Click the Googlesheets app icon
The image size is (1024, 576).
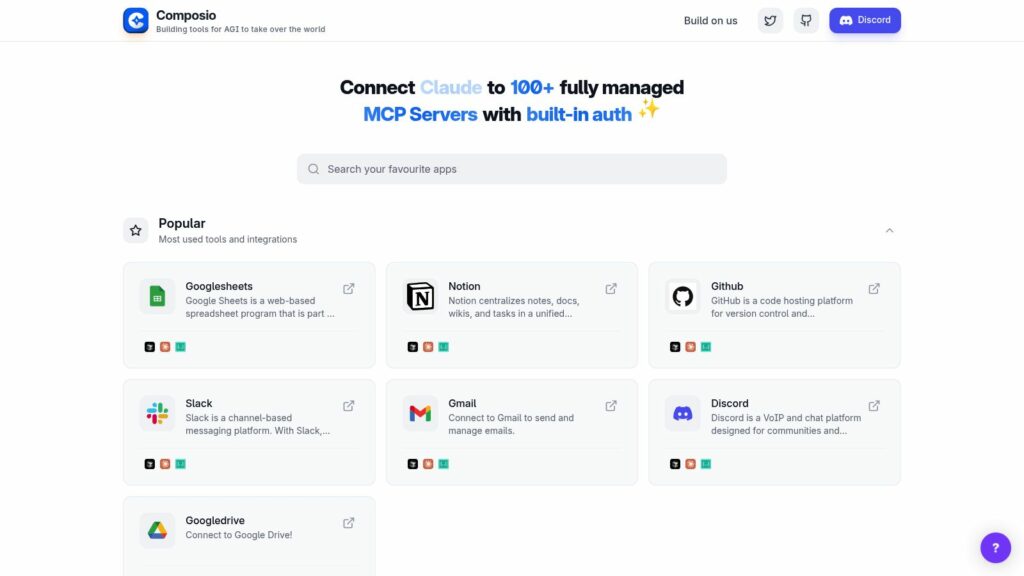pyautogui.click(x=157, y=296)
